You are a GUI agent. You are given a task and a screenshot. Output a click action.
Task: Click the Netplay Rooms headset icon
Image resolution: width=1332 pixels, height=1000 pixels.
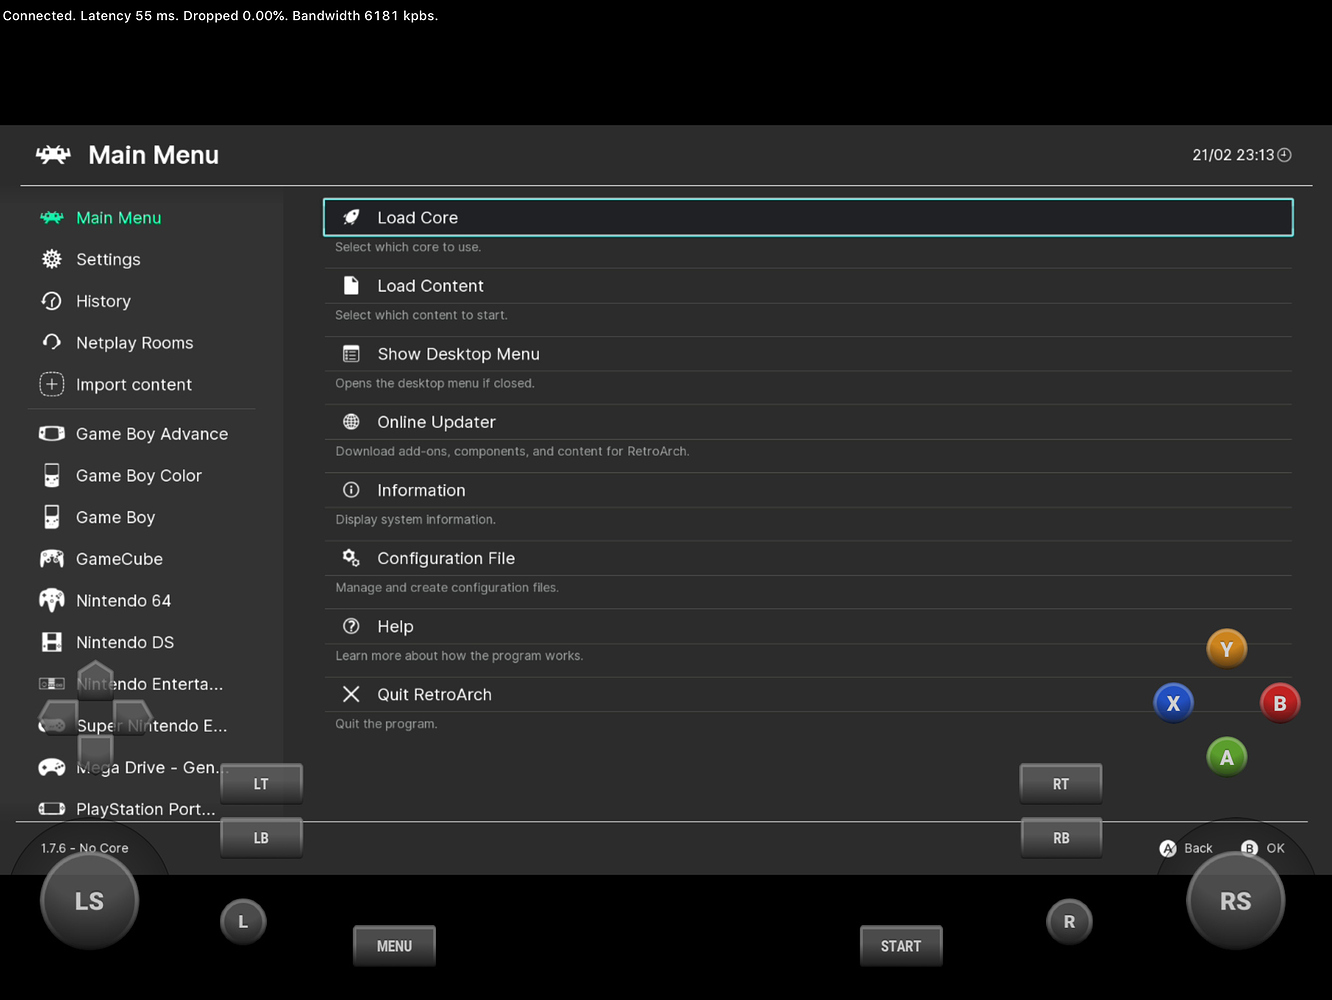(52, 342)
